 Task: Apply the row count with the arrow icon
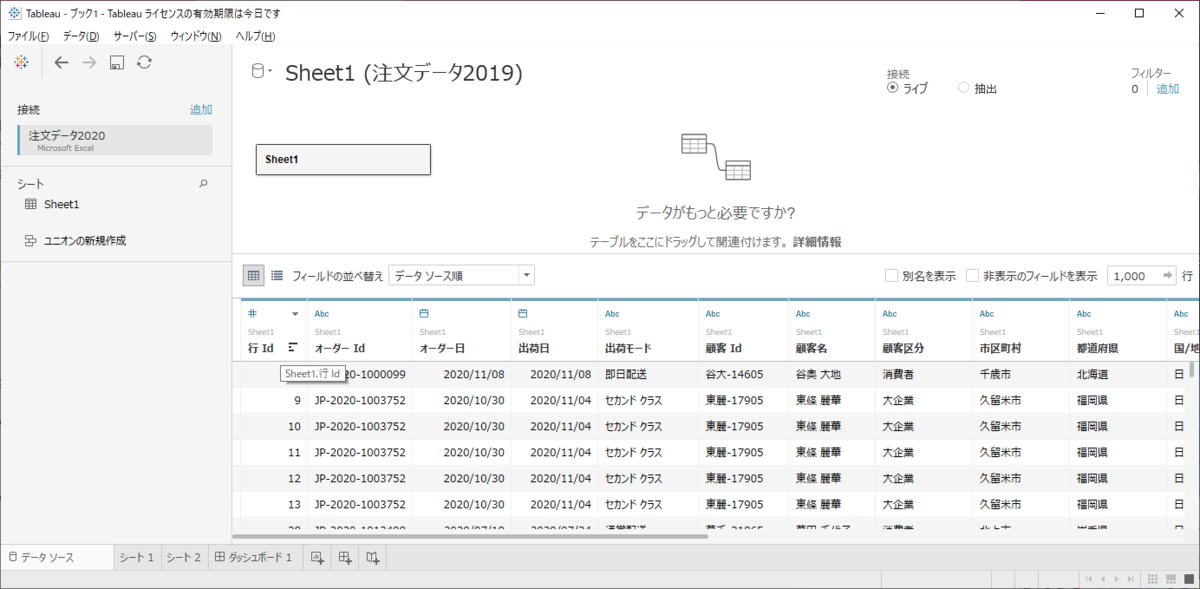click(x=1167, y=275)
